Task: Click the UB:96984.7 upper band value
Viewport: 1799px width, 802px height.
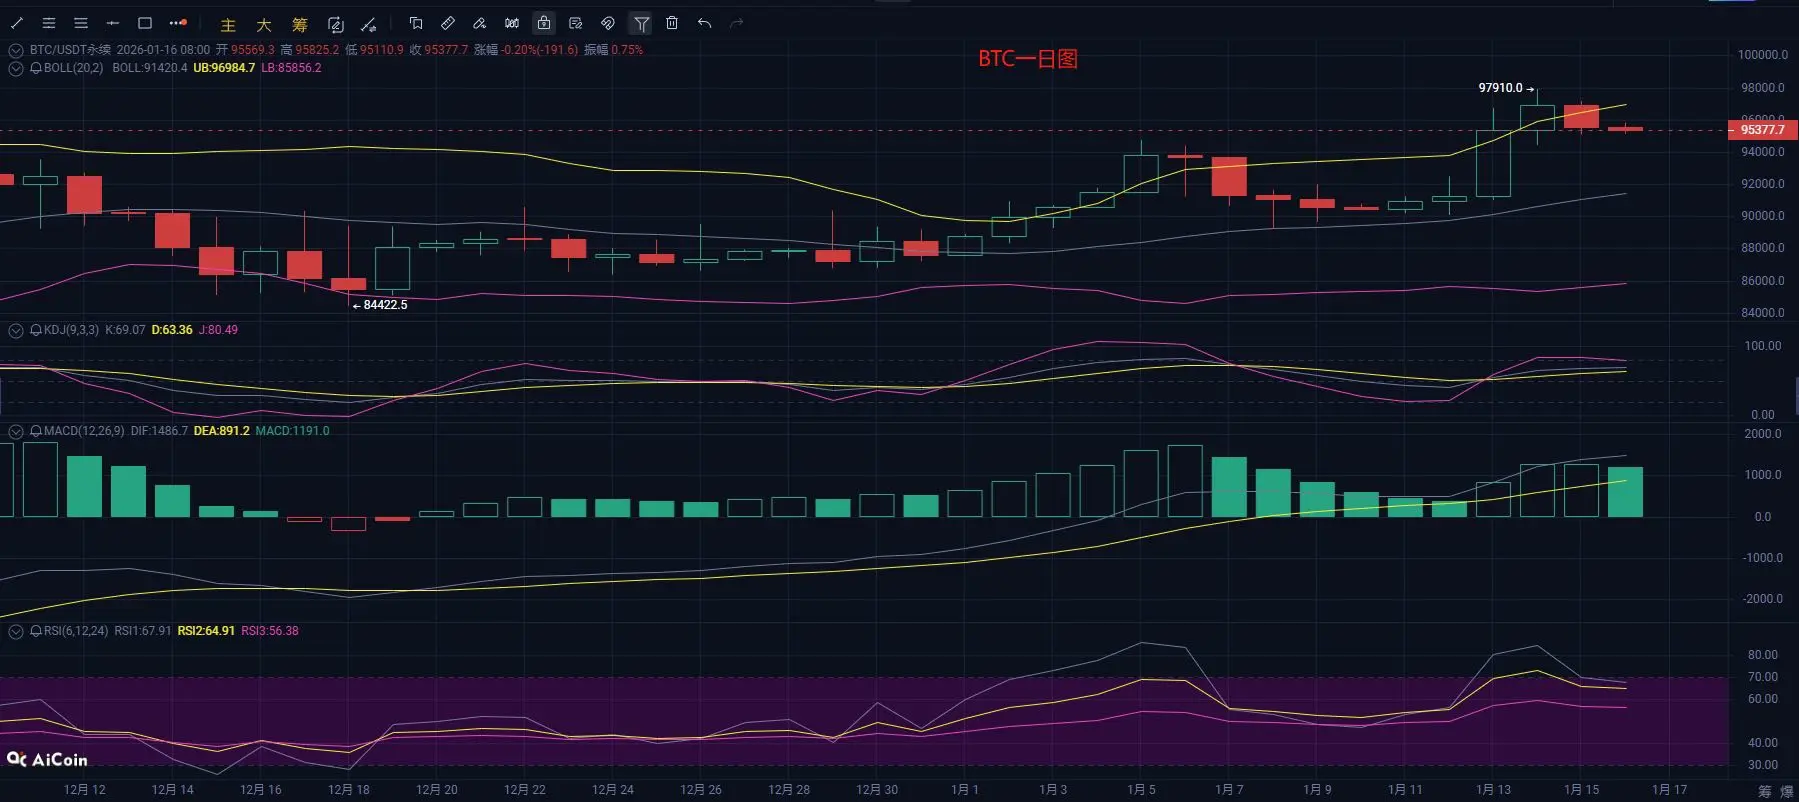Action: (x=224, y=68)
